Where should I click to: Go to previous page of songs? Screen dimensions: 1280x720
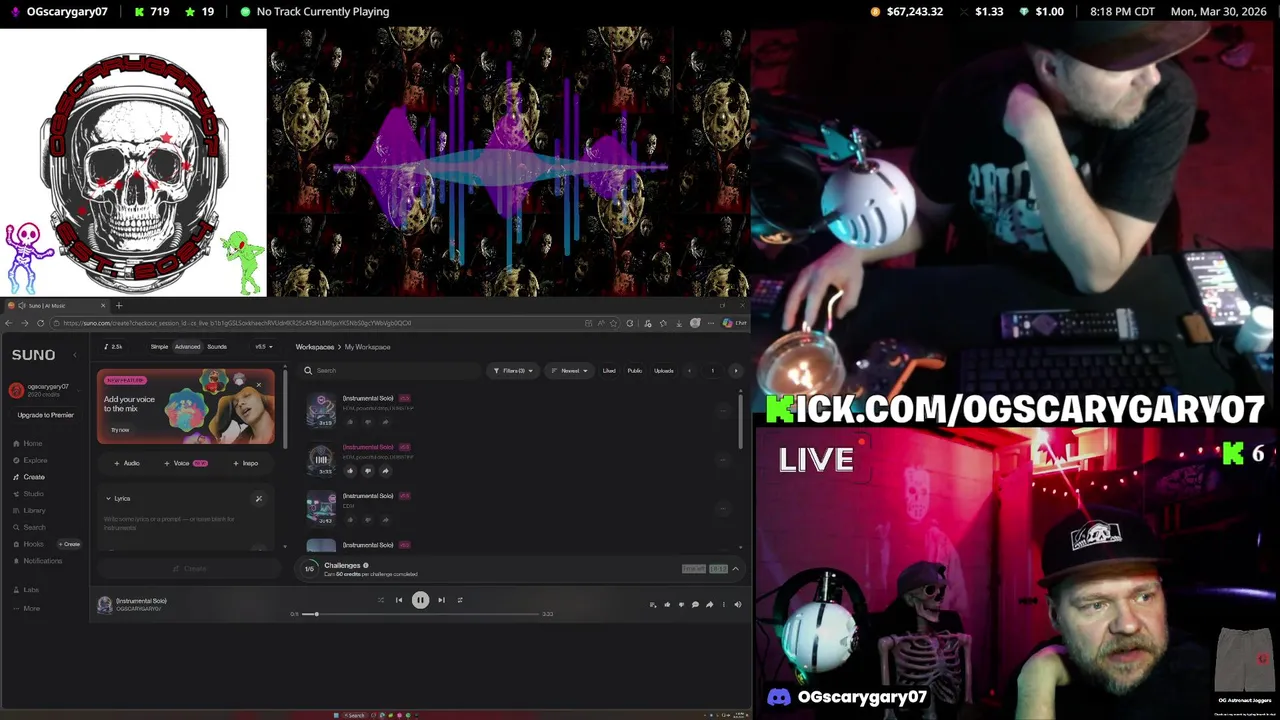click(689, 371)
